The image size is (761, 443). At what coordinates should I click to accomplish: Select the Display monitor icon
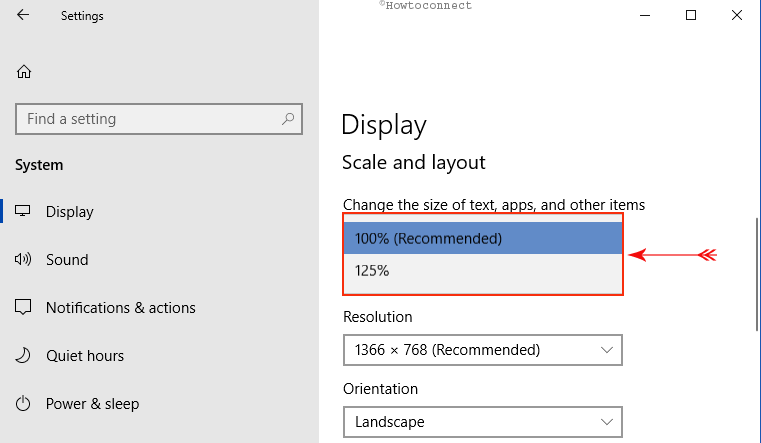pos(22,211)
